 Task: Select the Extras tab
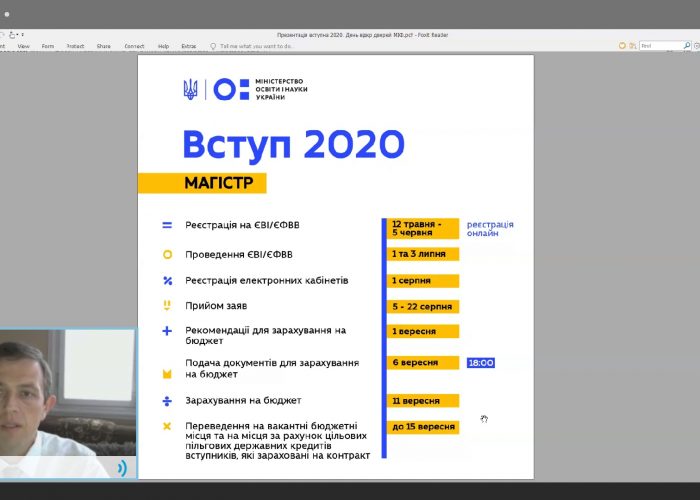[188, 46]
